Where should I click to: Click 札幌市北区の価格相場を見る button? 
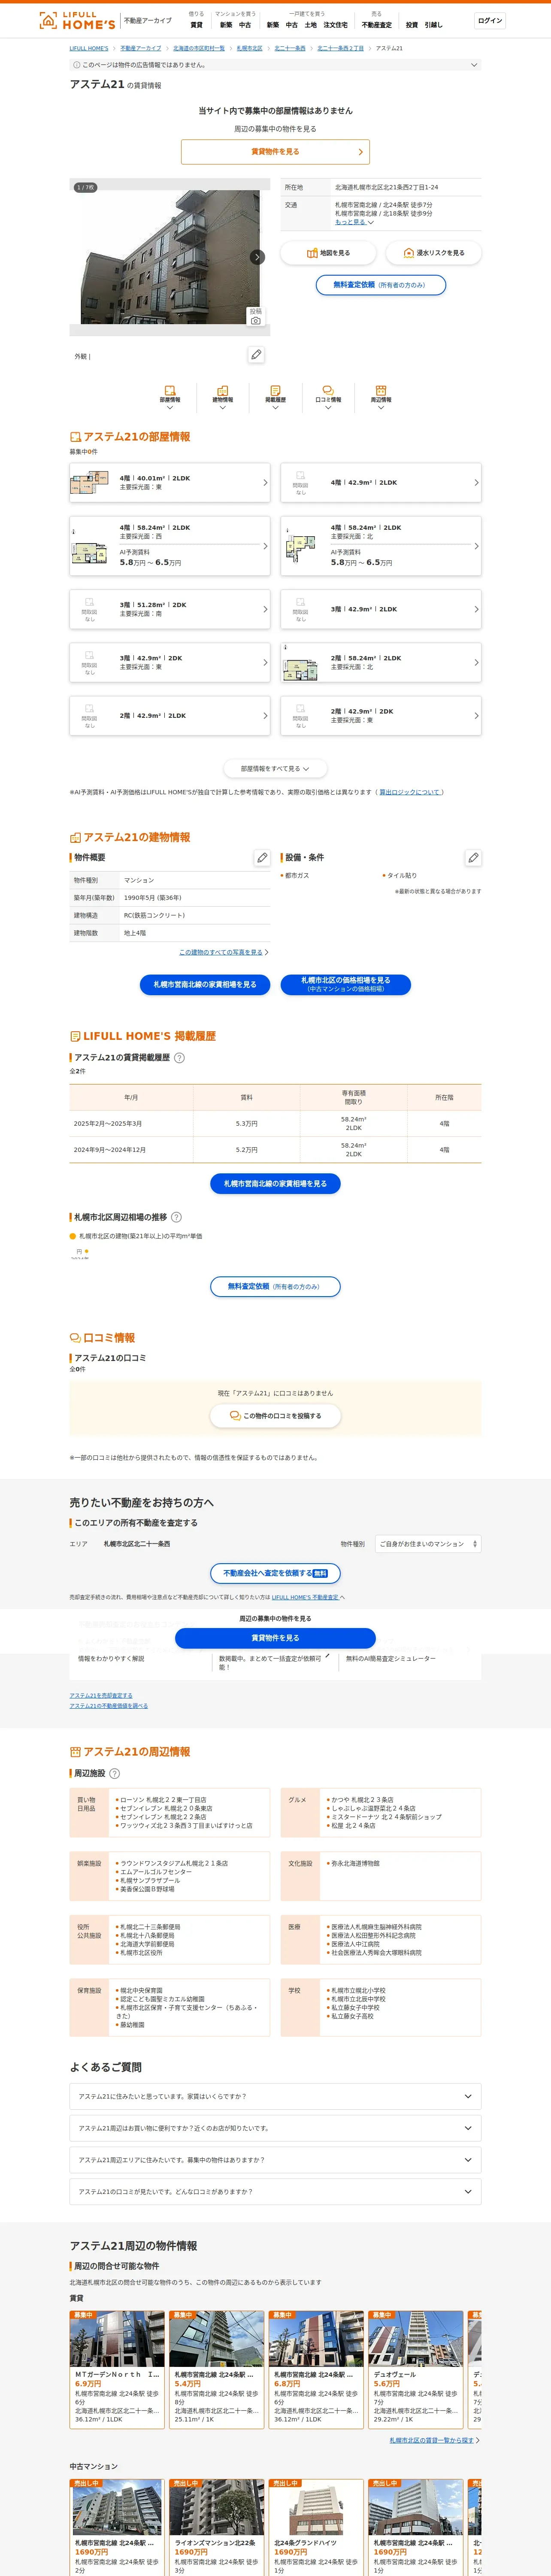(346, 985)
